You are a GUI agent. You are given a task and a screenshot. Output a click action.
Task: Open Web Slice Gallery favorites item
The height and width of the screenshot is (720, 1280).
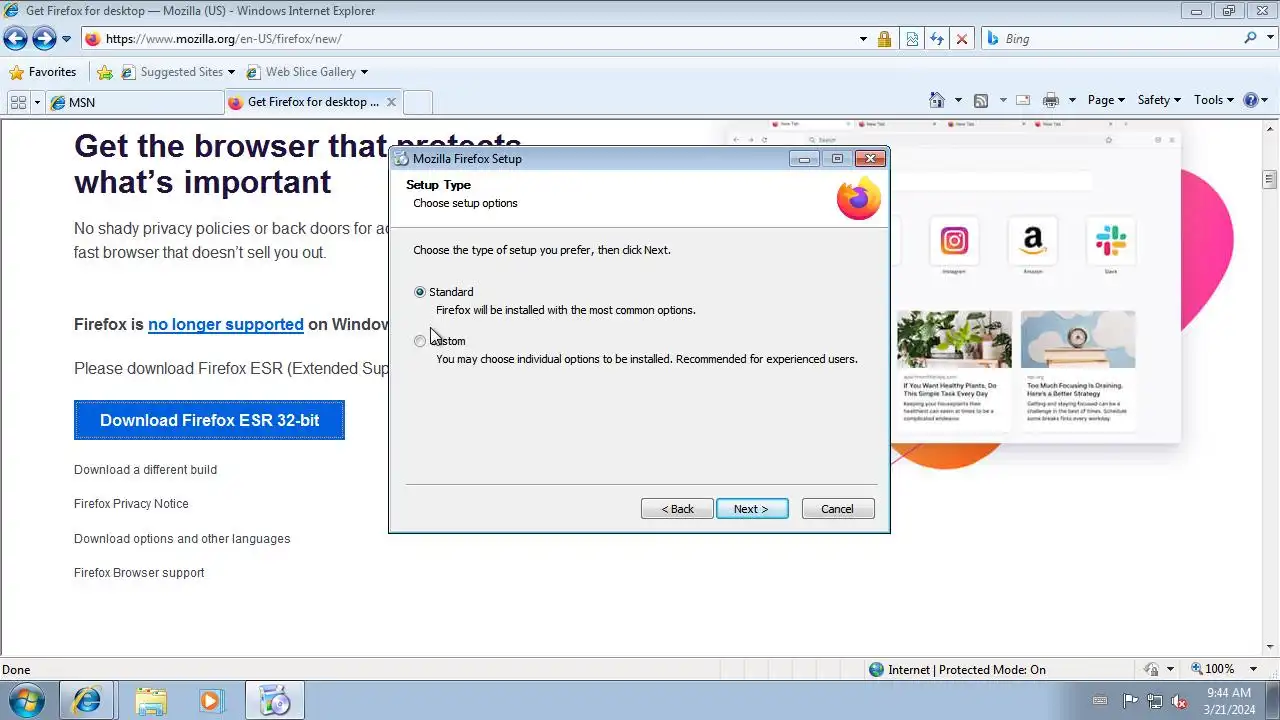tap(306, 72)
